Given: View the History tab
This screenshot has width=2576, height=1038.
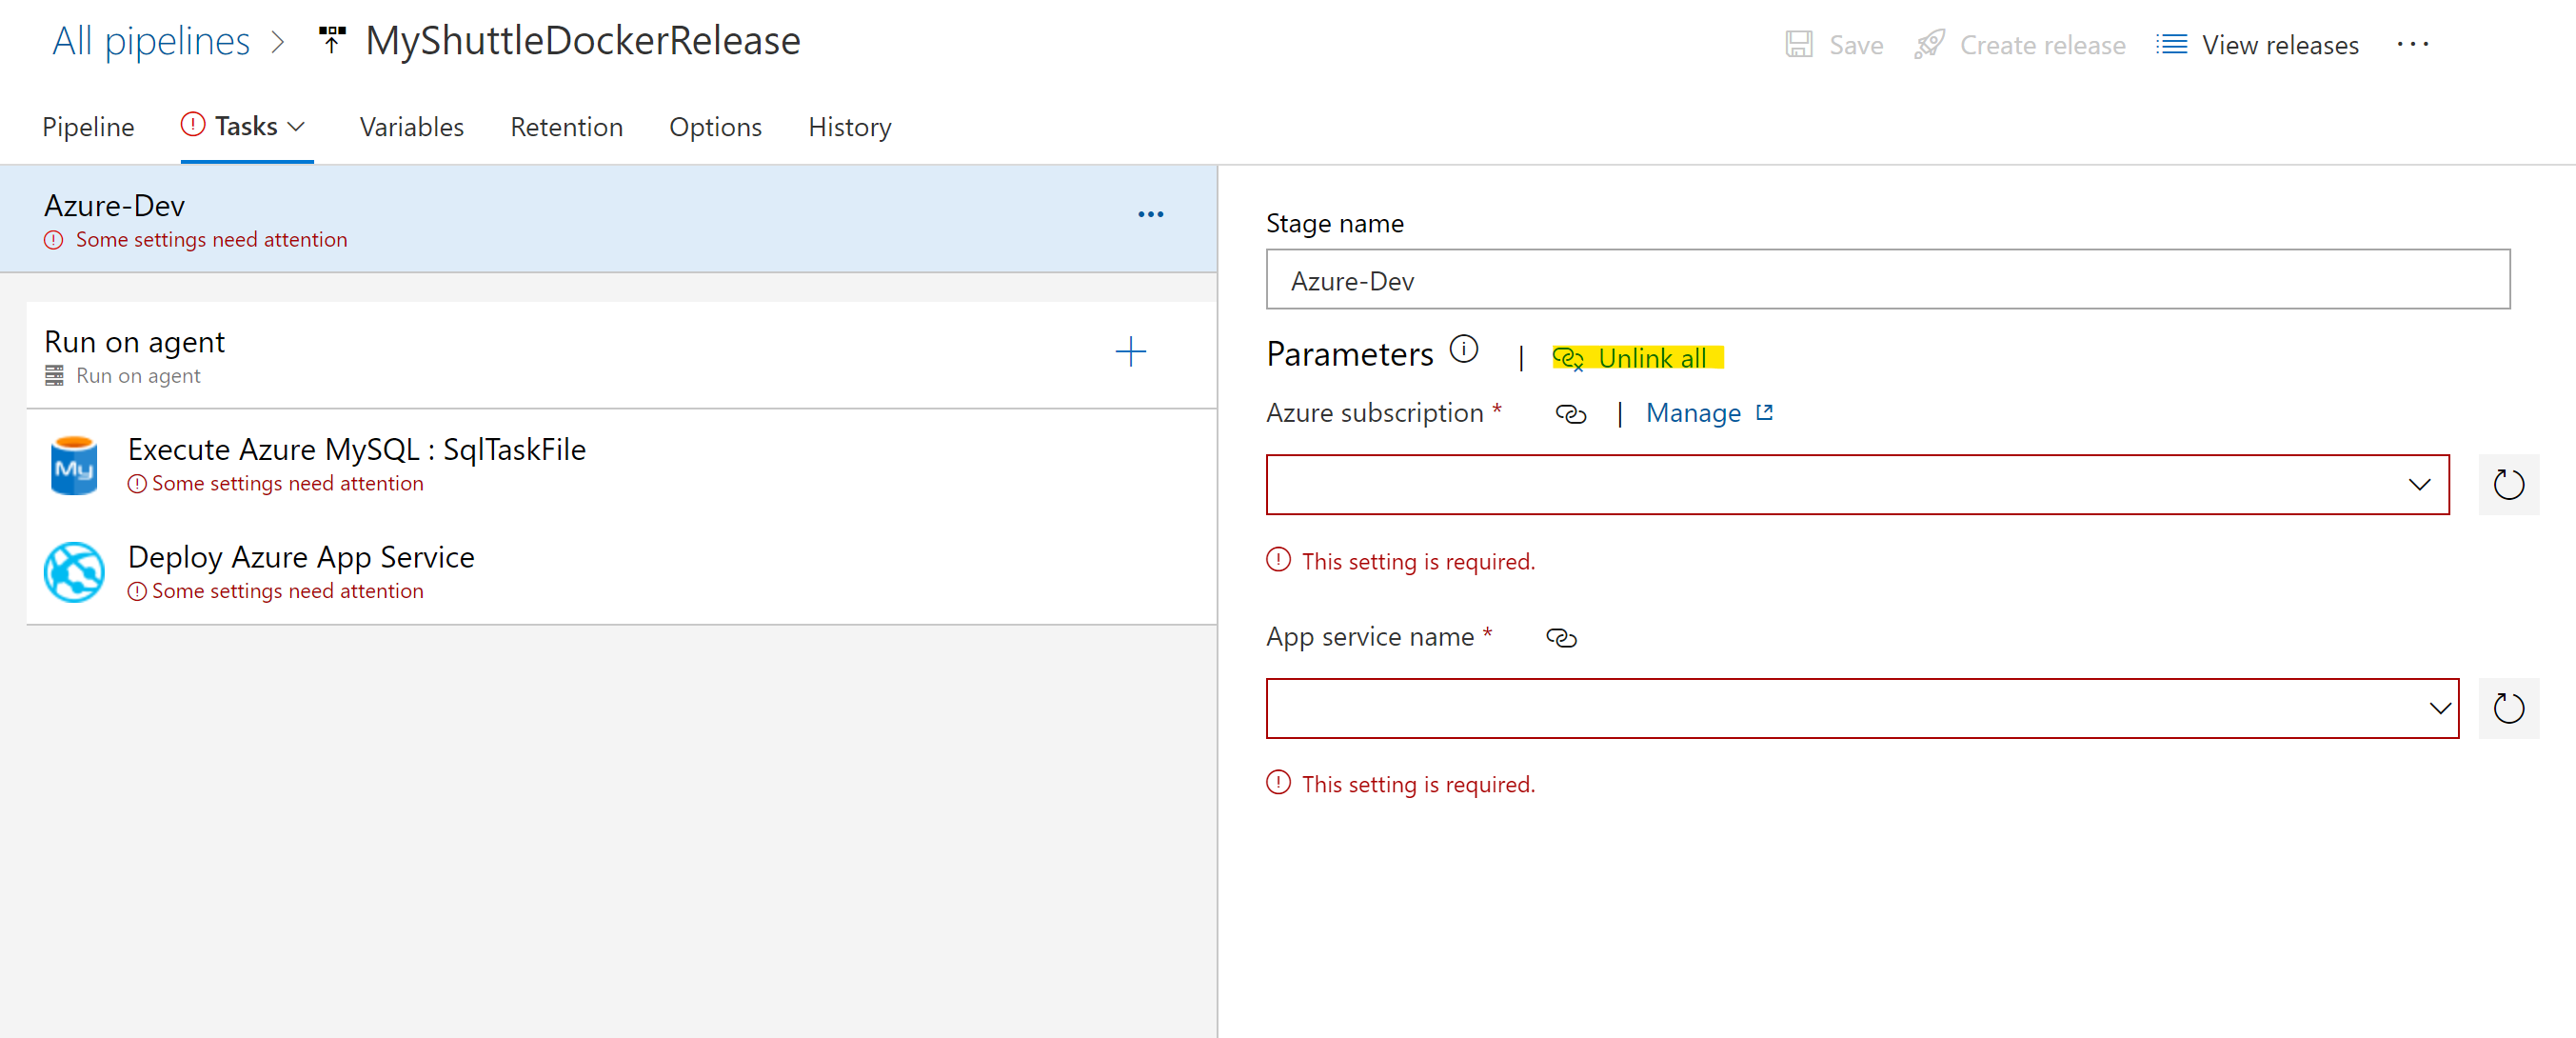Looking at the screenshot, I should [849, 127].
